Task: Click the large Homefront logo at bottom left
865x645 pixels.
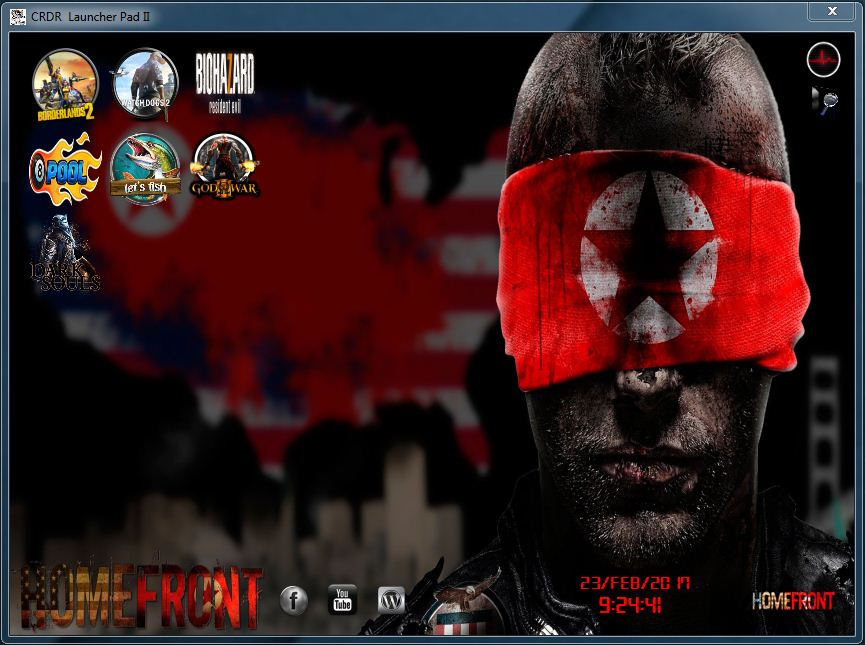Action: (x=142, y=598)
